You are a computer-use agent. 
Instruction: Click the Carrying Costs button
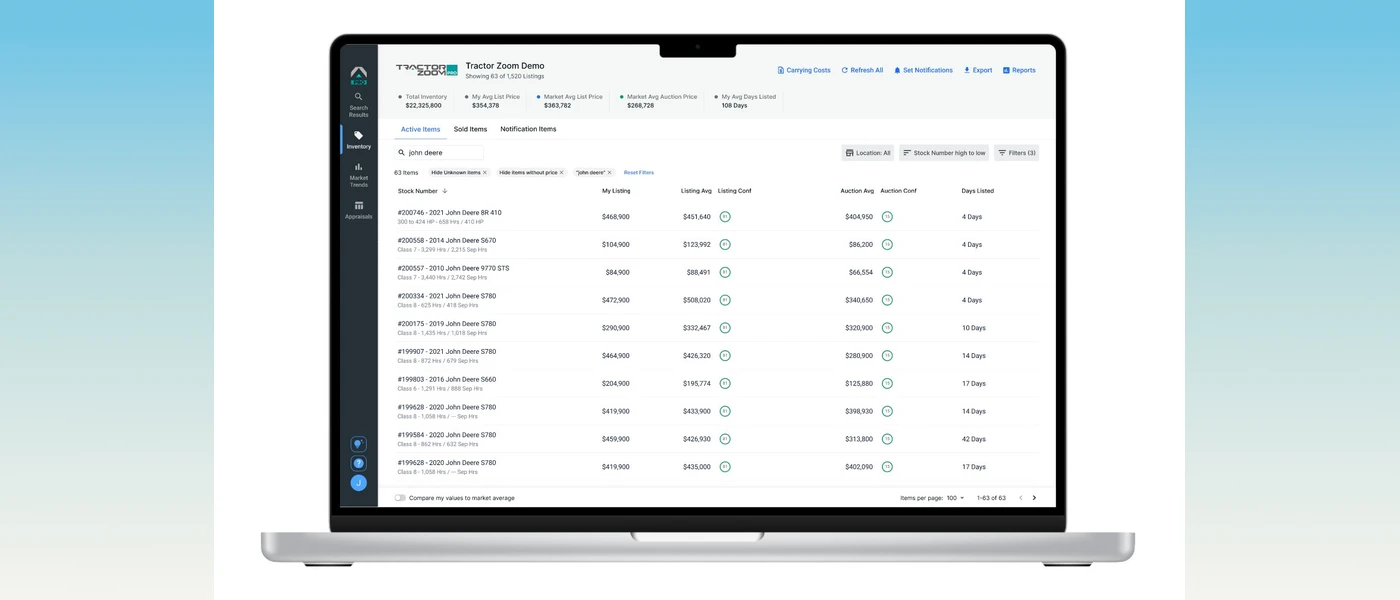804,70
